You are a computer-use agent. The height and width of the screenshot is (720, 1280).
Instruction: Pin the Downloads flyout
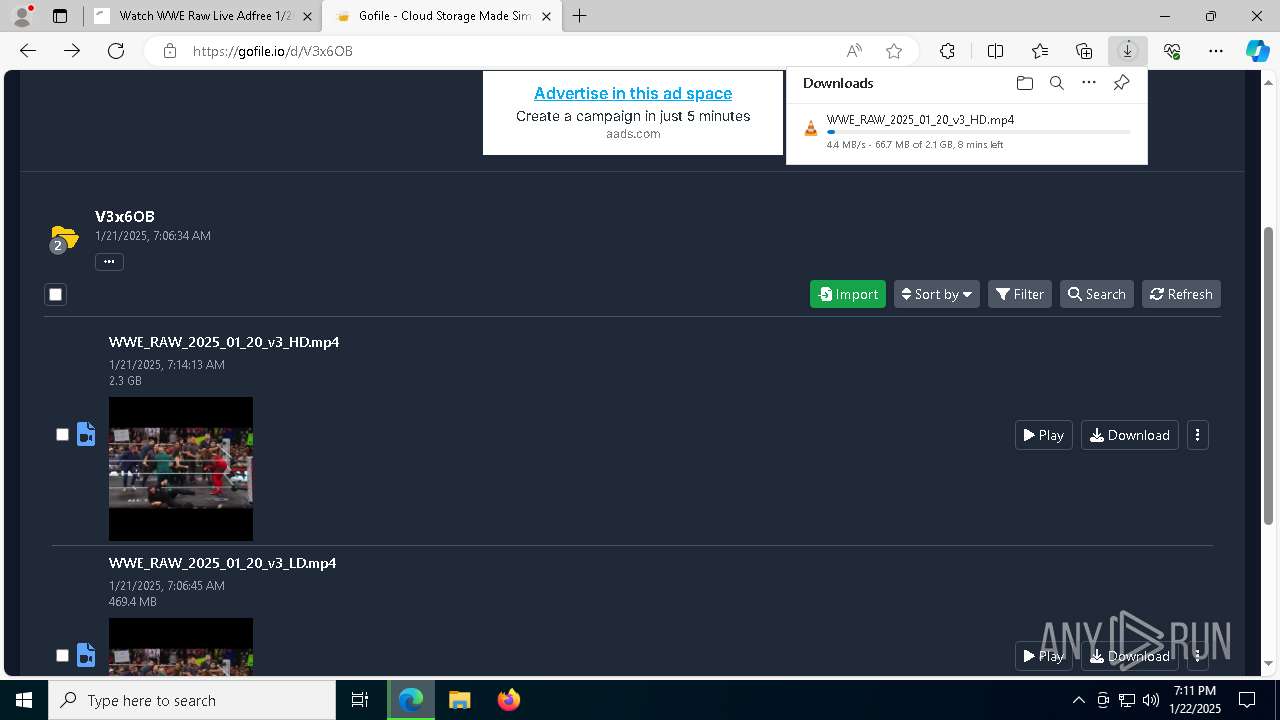pyautogui.click(x=1121, y=83)
